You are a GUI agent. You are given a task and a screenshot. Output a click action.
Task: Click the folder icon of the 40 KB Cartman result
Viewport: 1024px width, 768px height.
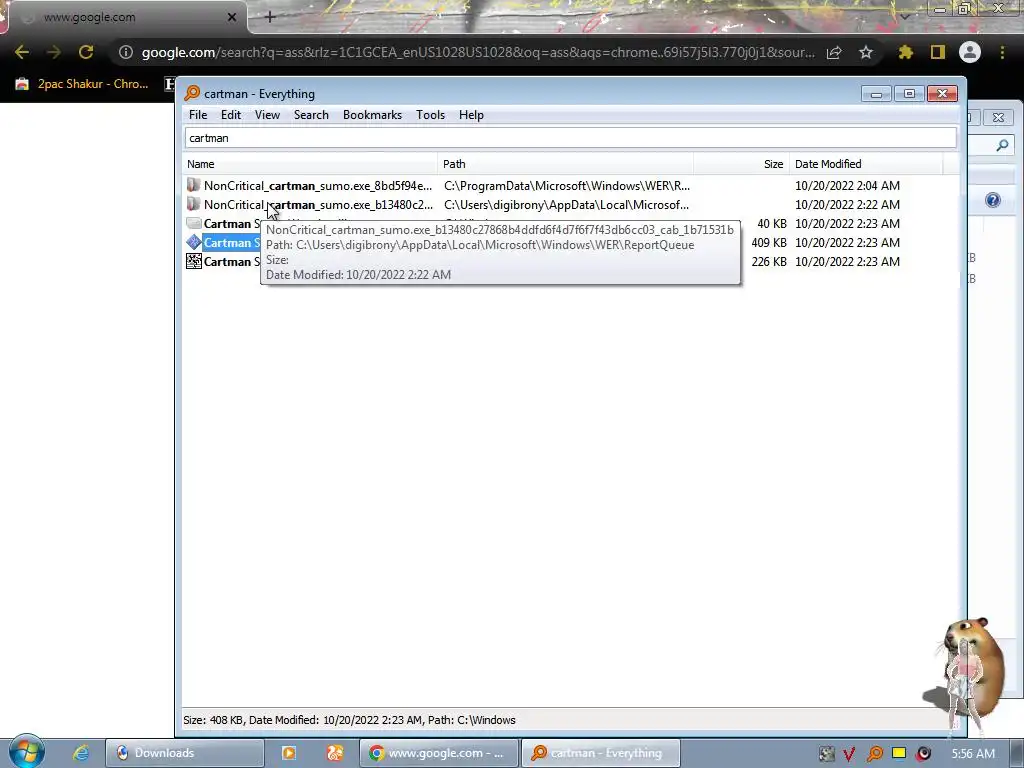point(193,223)
